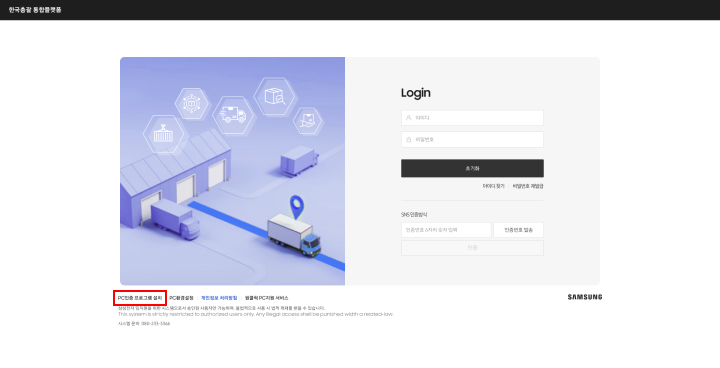Image resolution: width=720 pixels, height=368 pixels.
Task: Click the hand-truck cargo hexagon icon
Action: [x=308, y=121]
